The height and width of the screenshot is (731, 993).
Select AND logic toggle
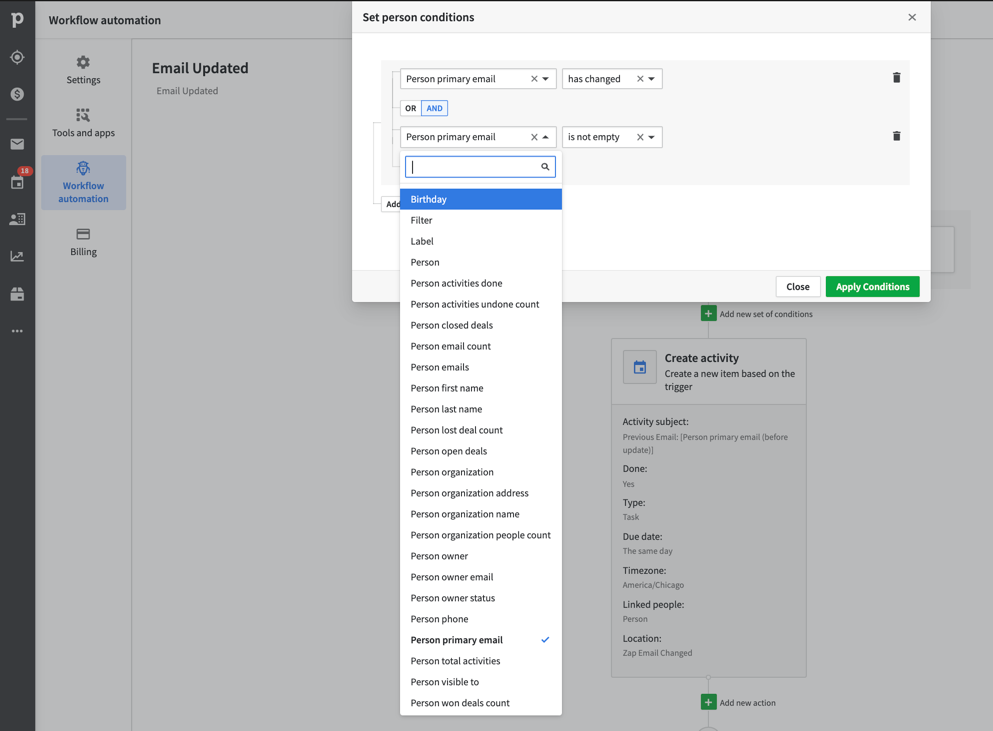coord(434,108)
